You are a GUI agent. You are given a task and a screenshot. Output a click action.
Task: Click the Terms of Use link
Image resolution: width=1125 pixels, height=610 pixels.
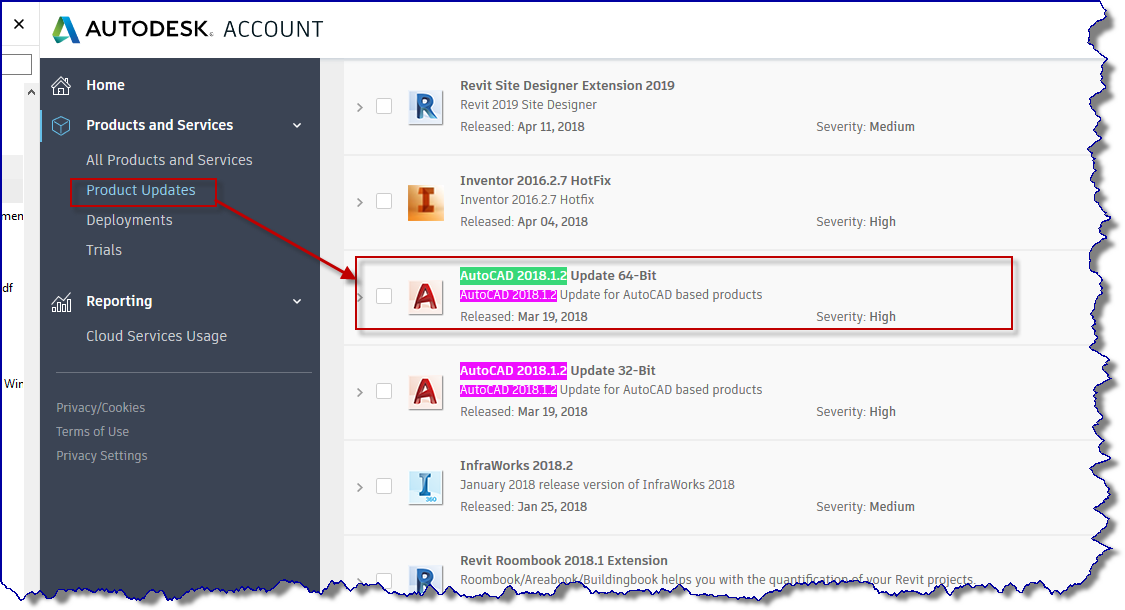(92, 431)
